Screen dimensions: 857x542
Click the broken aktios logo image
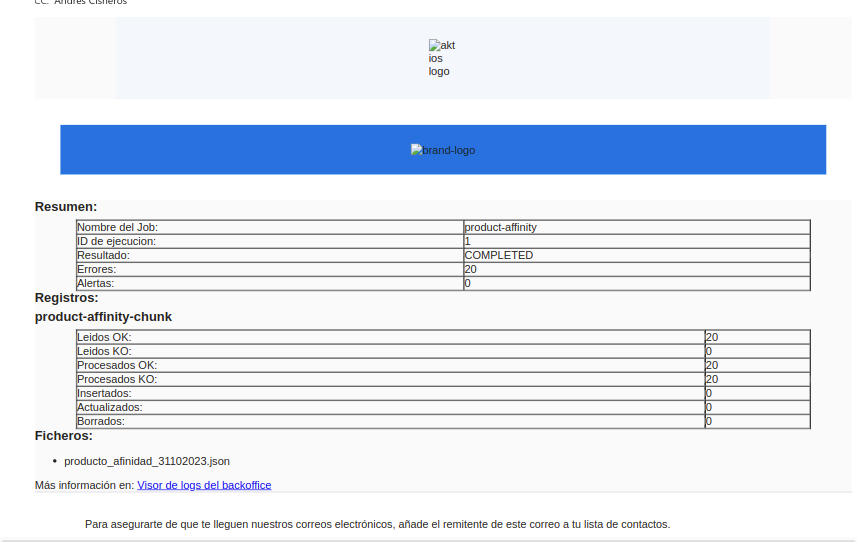[x=442, y=58]
